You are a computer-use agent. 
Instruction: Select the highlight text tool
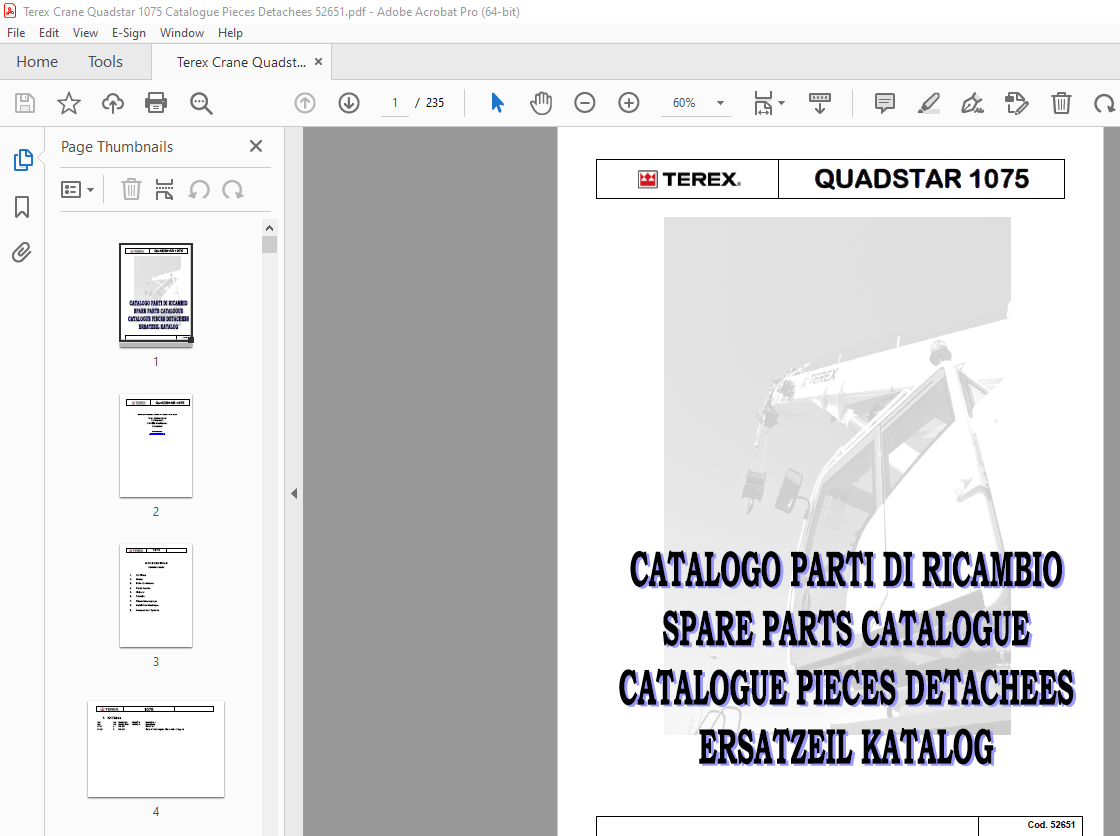point(928,103)
